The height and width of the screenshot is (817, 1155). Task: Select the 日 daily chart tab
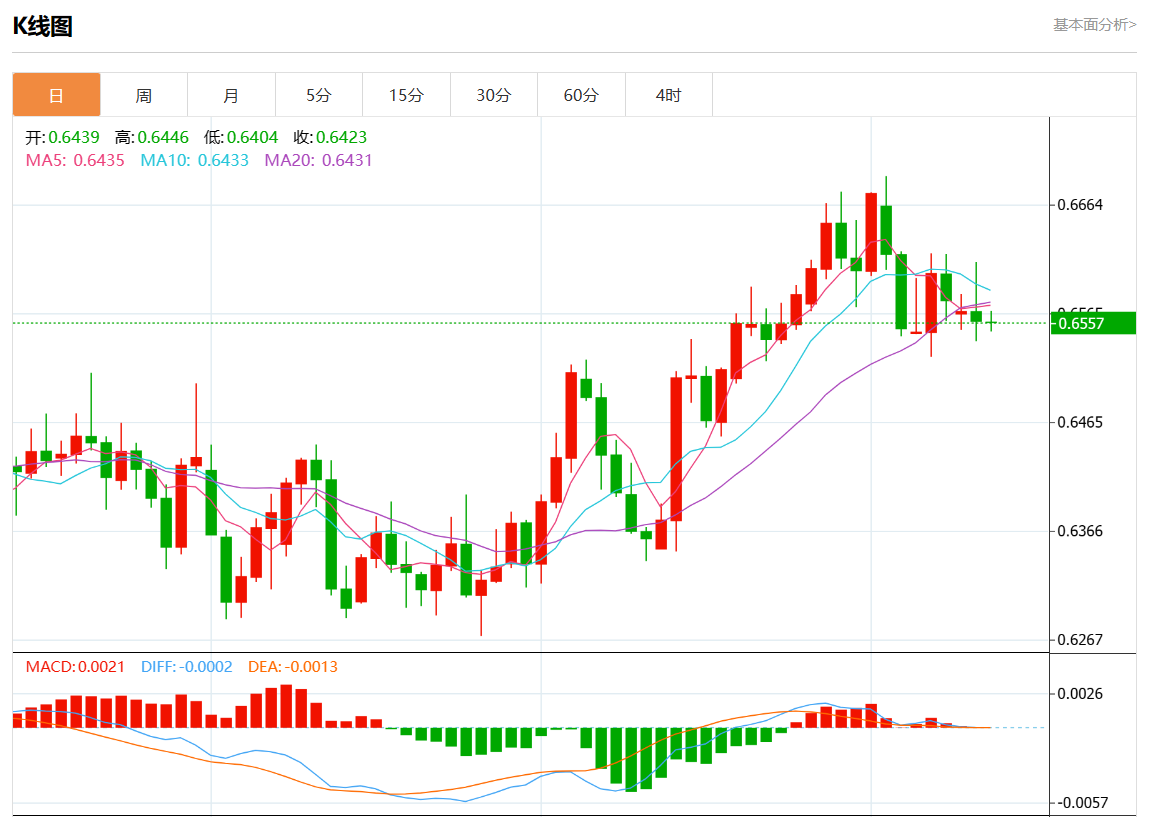click(x=56, y=95)
